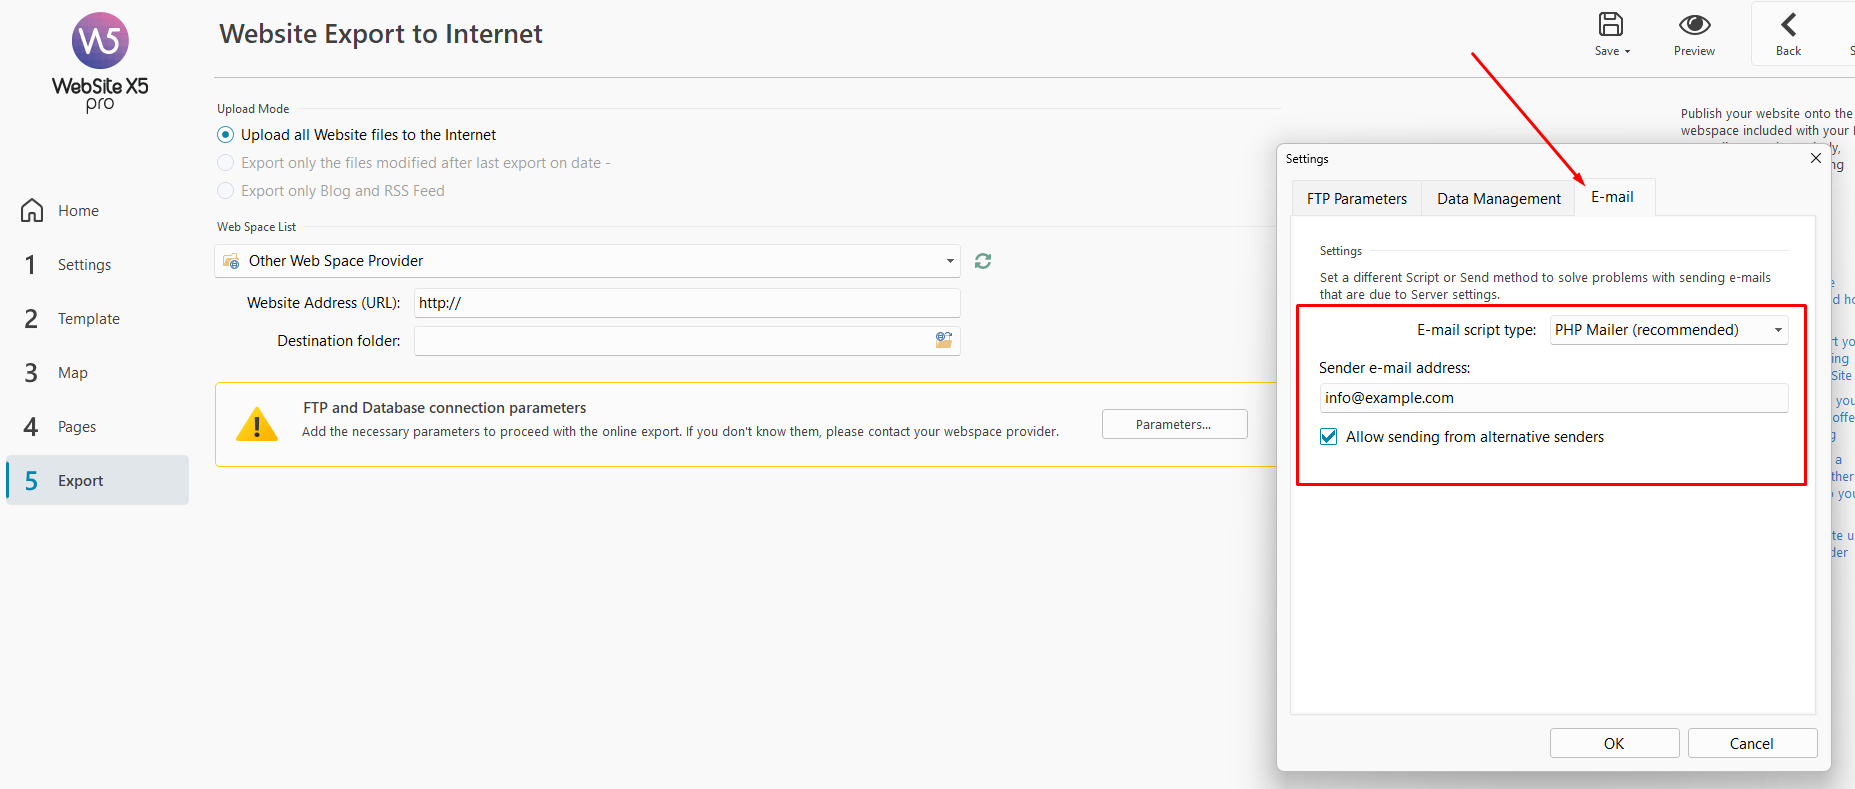Switch to Data Management tab
Screen dimensions: 1855x789
click(1498, 199)
